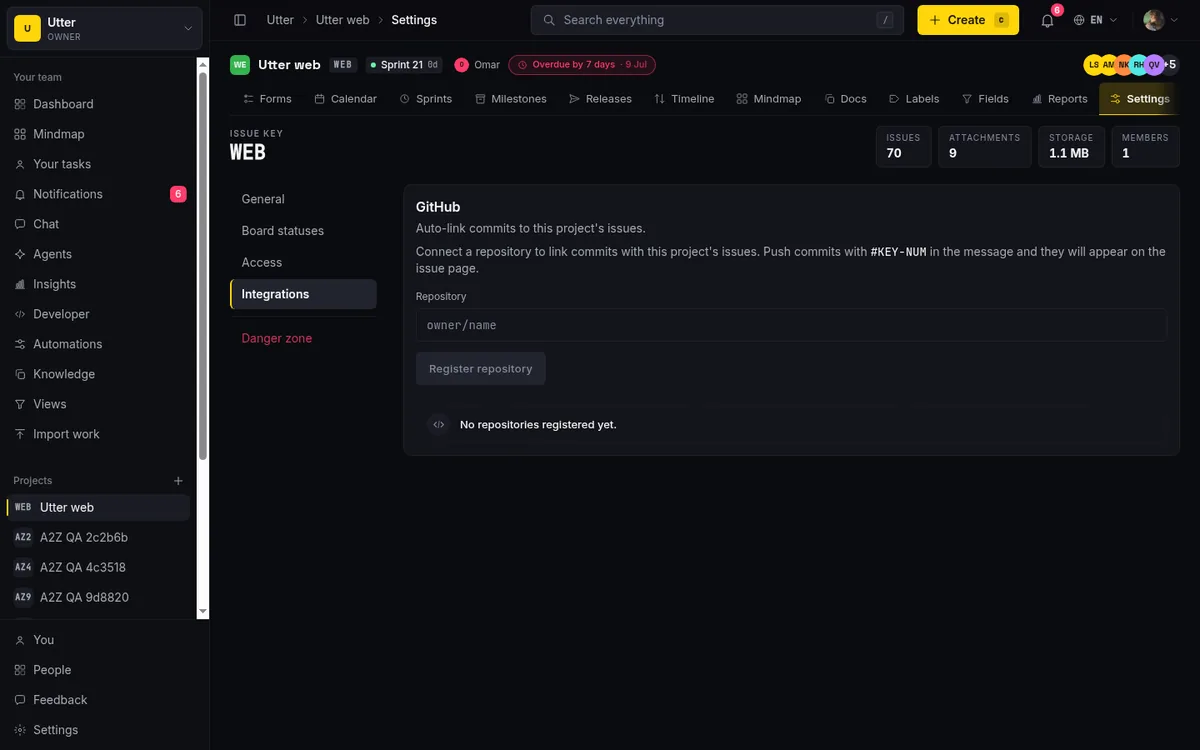Click the sidebar scrollbar down arrow
The image size is (1200, 750).
[203, 611]
